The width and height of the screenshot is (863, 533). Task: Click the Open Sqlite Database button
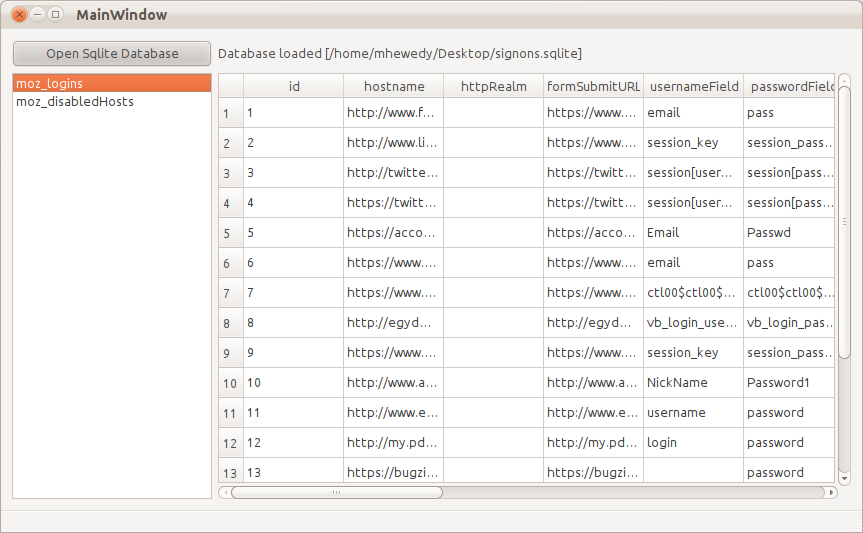coord(112,53)
